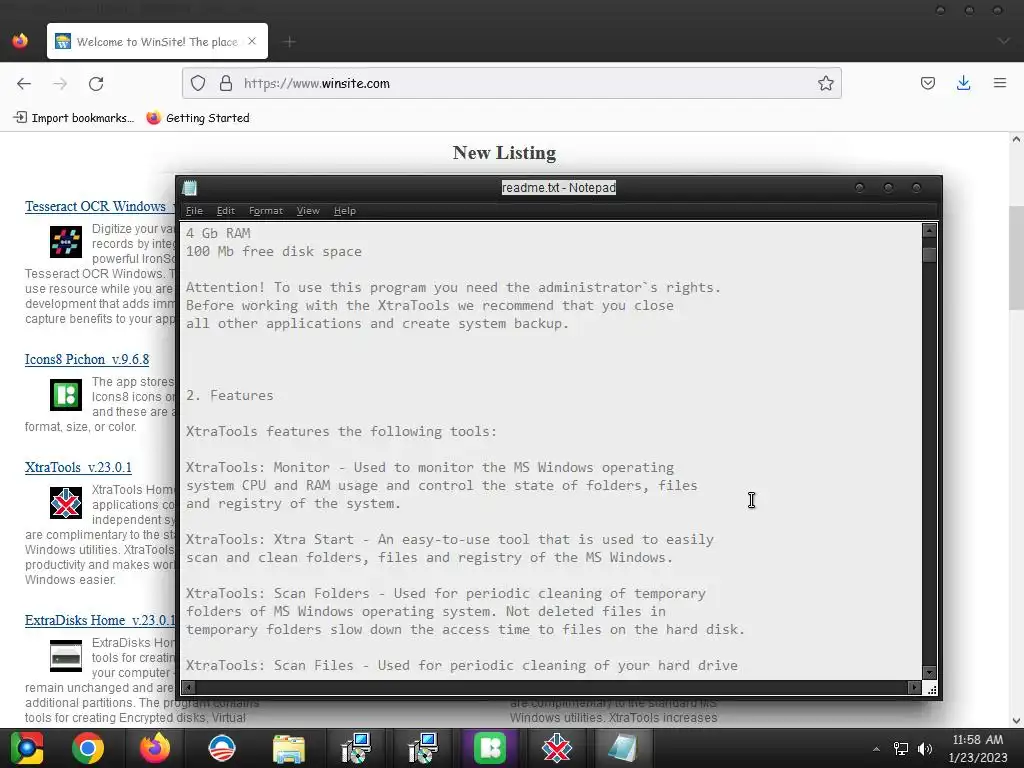Open a new Firefox tab
Screen dimensions: 1024x768
pyautogui.click(x=290, y=42)
